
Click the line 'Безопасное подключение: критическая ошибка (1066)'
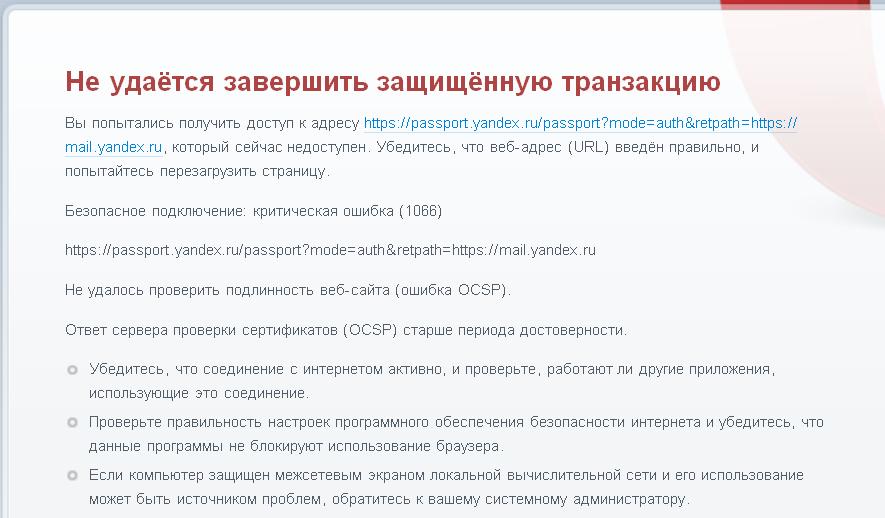[x=253, y=211]
